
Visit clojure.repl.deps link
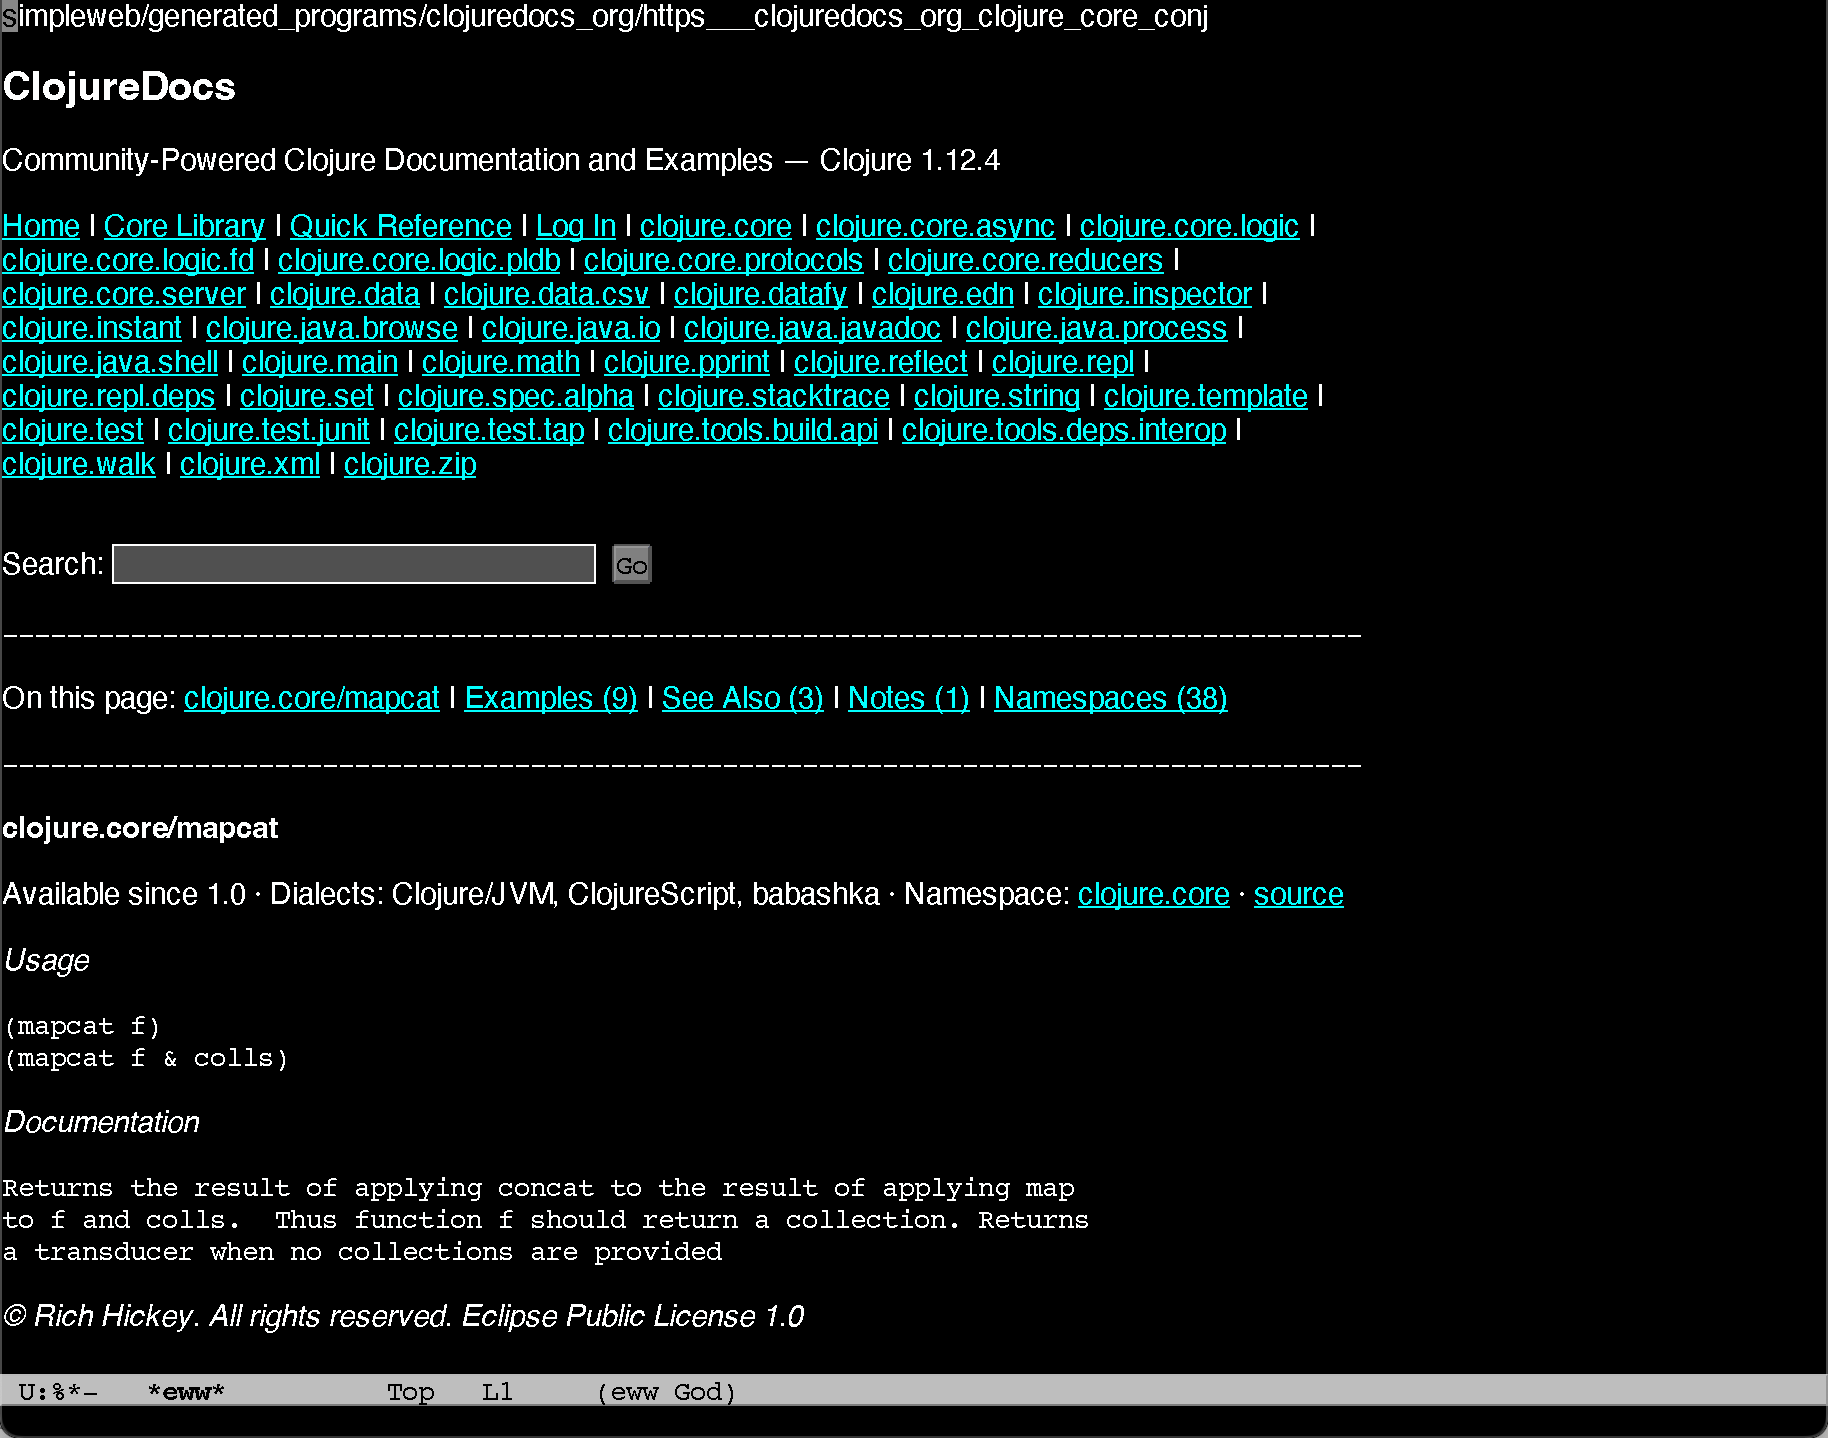(109, 397)
